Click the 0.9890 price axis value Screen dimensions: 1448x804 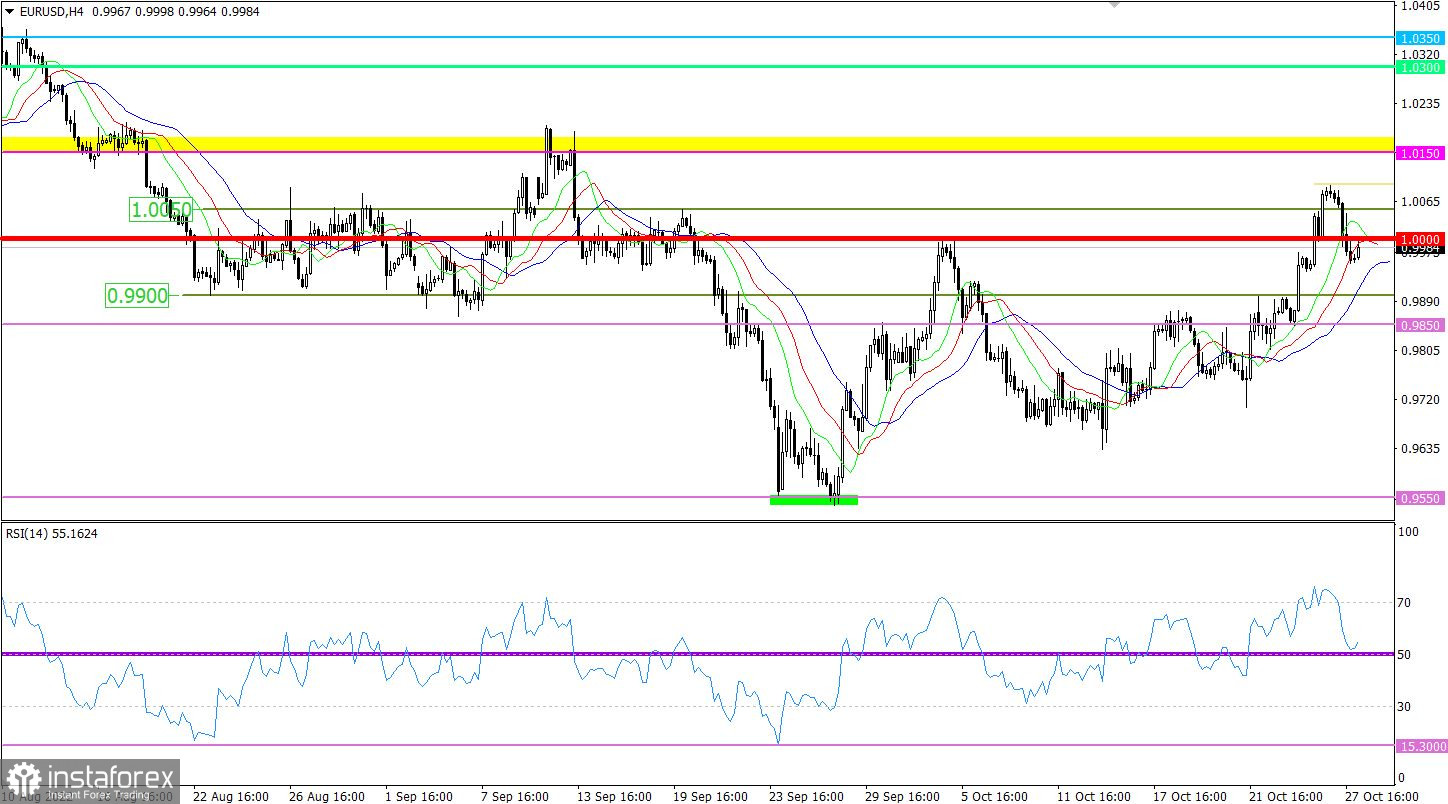point(1420,301)
